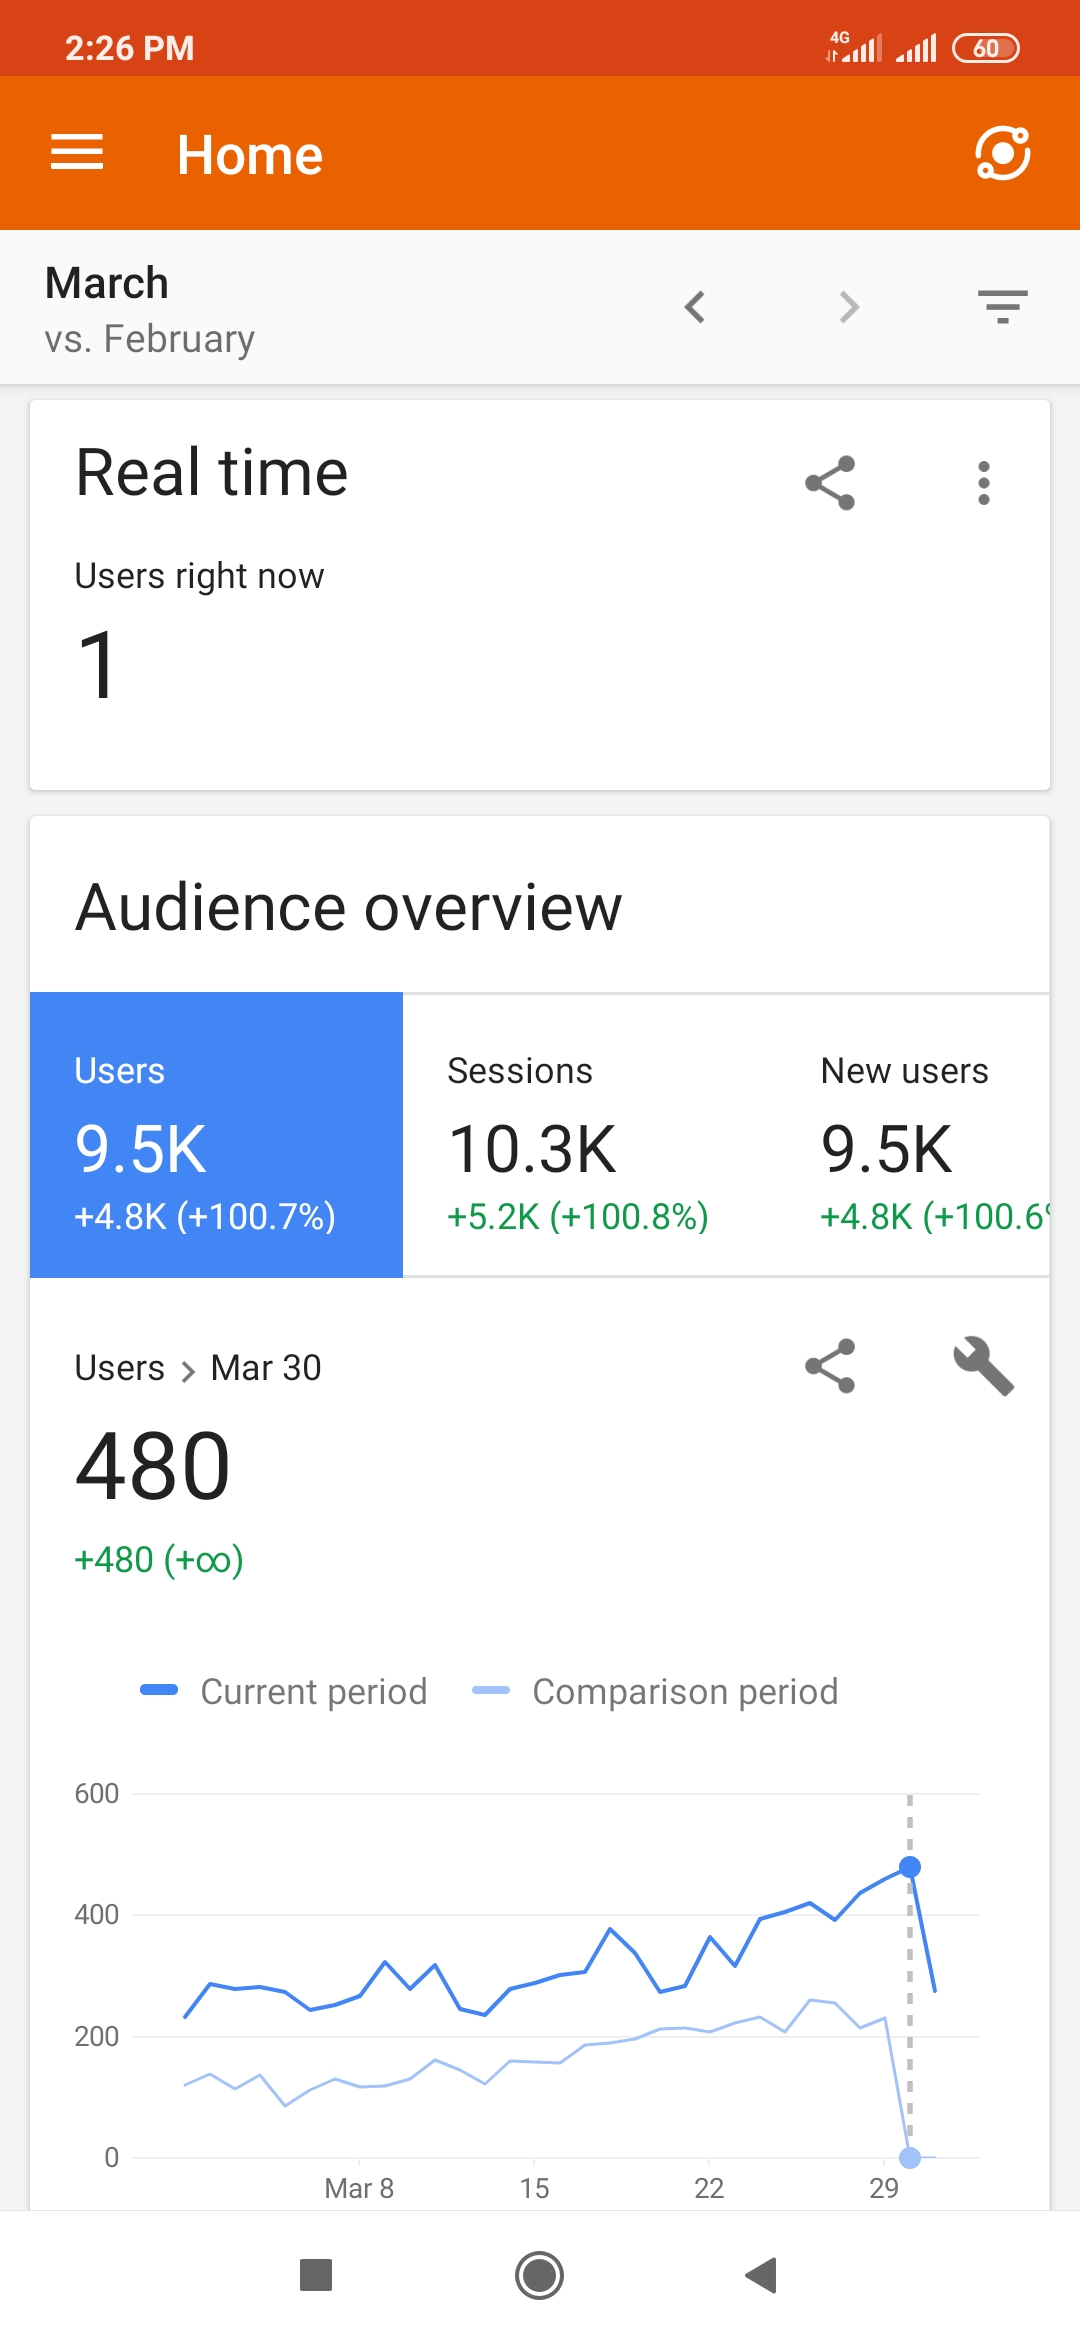The width and height of the screenshot is (1080, 2340).
Task: Select the Users metric tab
Action: (216, 1135)
